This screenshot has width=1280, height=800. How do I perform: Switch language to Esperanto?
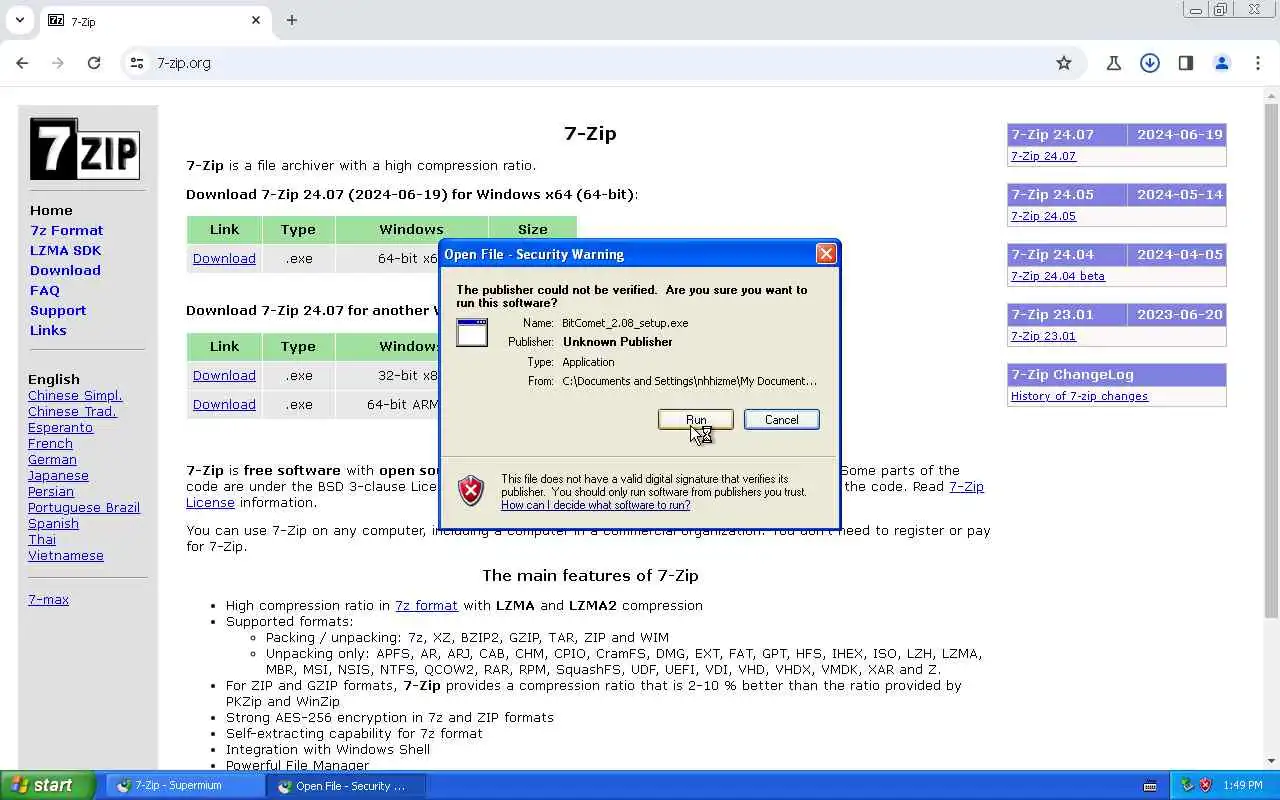click(x=60, y=427)
